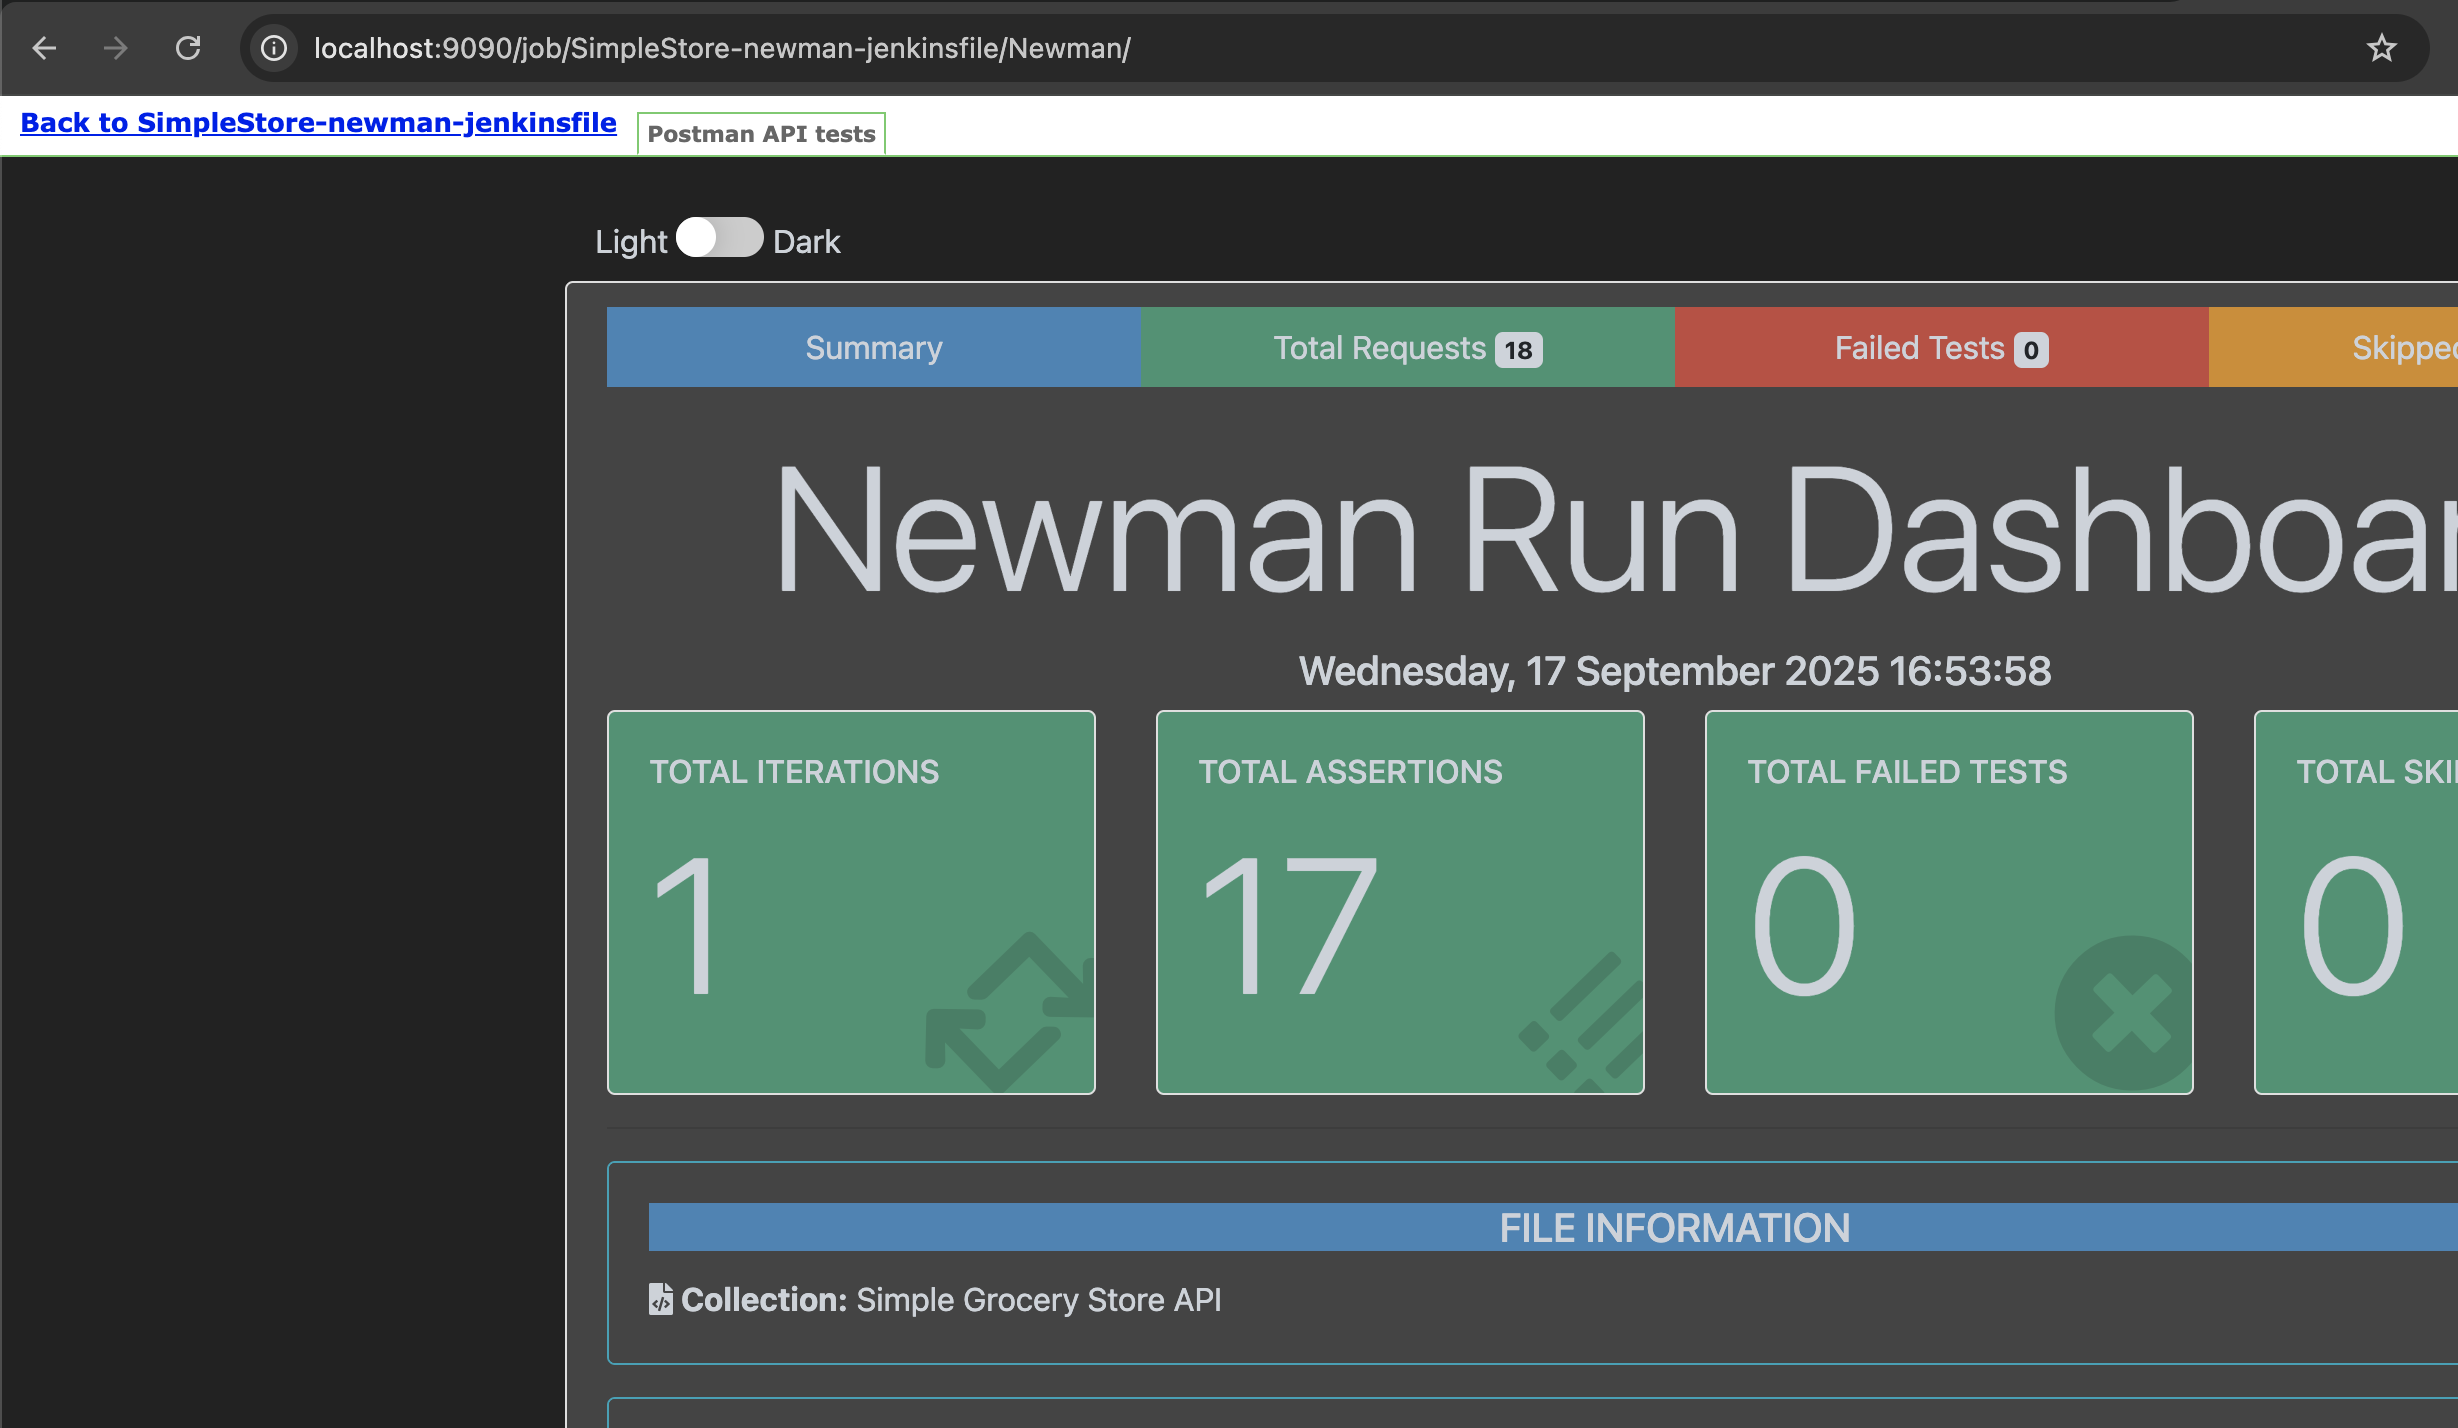Open the Total Requests tab
2458x1428 pixels.
(x=1408, y=347)
